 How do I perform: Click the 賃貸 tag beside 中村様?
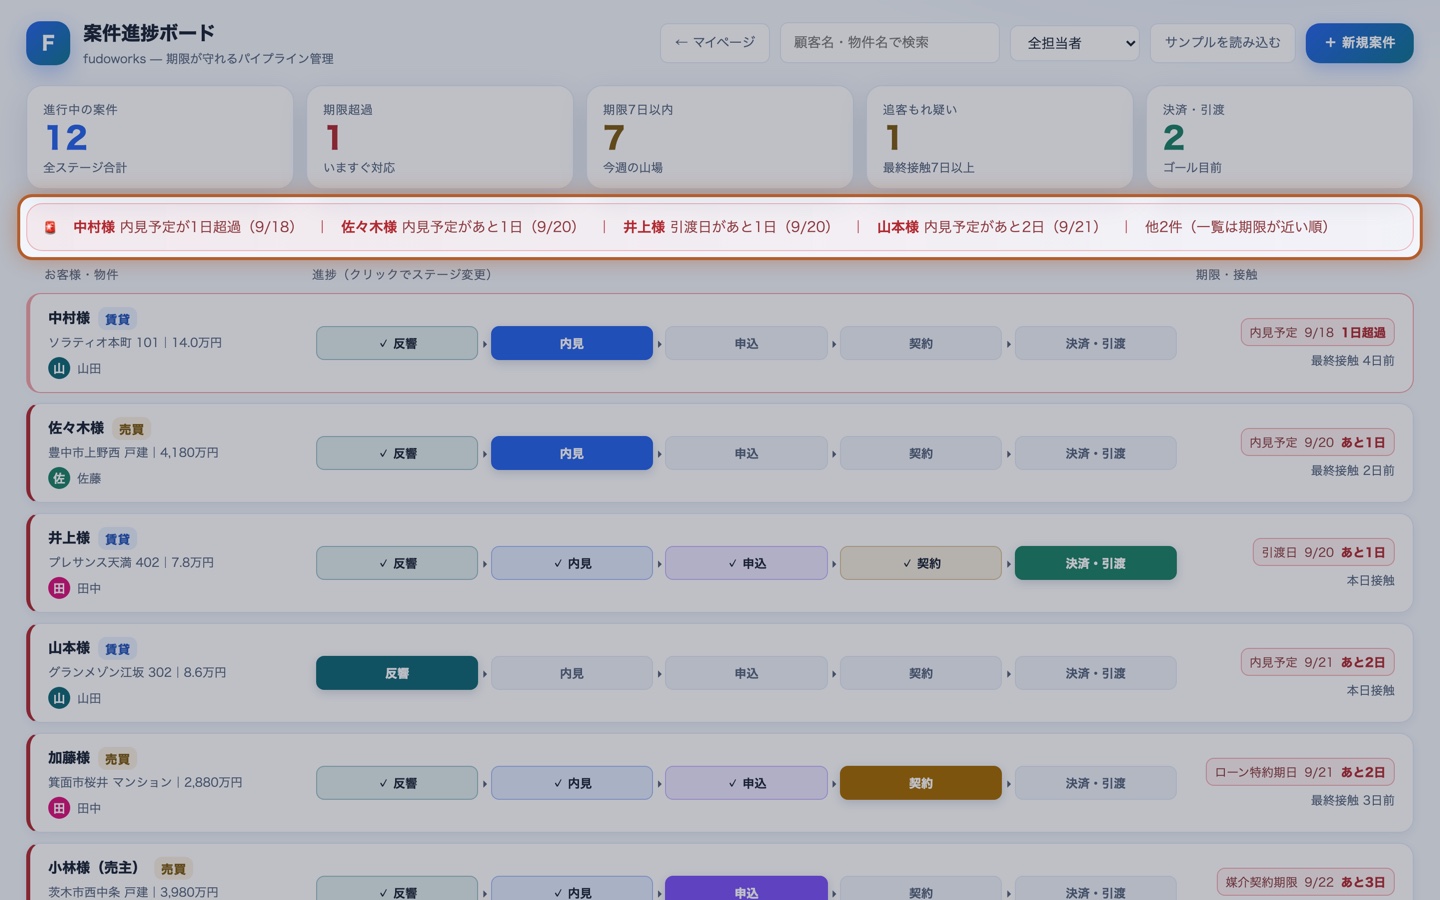(x=118, y=319)
